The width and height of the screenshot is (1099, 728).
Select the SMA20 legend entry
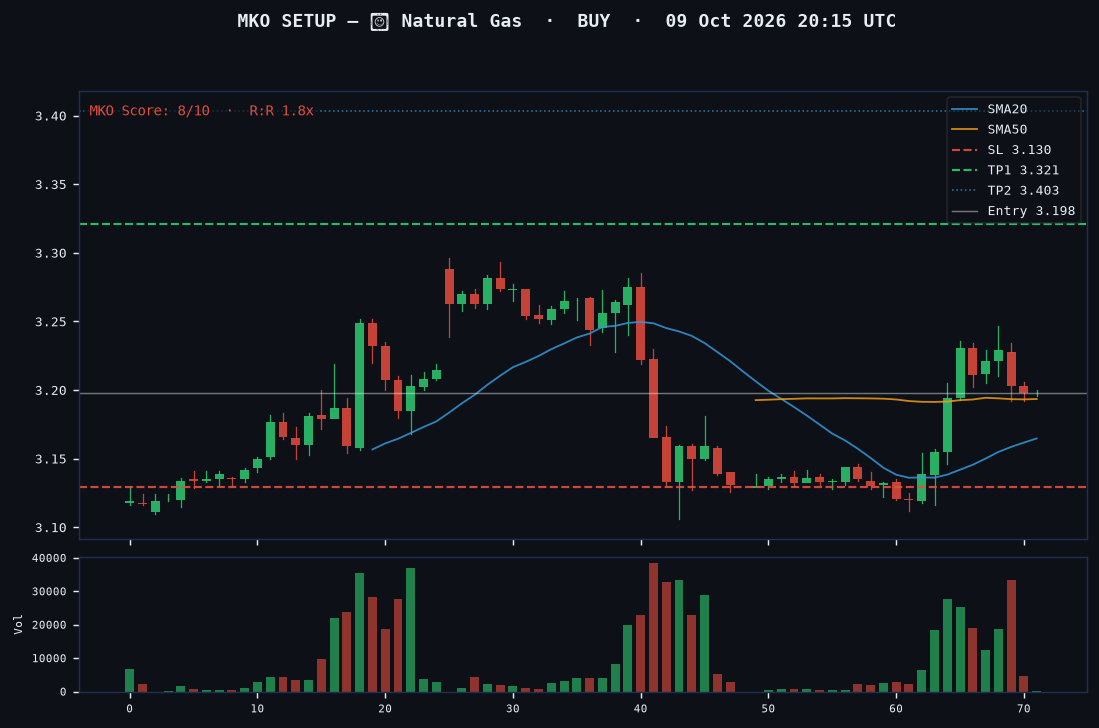pyautogui.click(x=989, y=109)
